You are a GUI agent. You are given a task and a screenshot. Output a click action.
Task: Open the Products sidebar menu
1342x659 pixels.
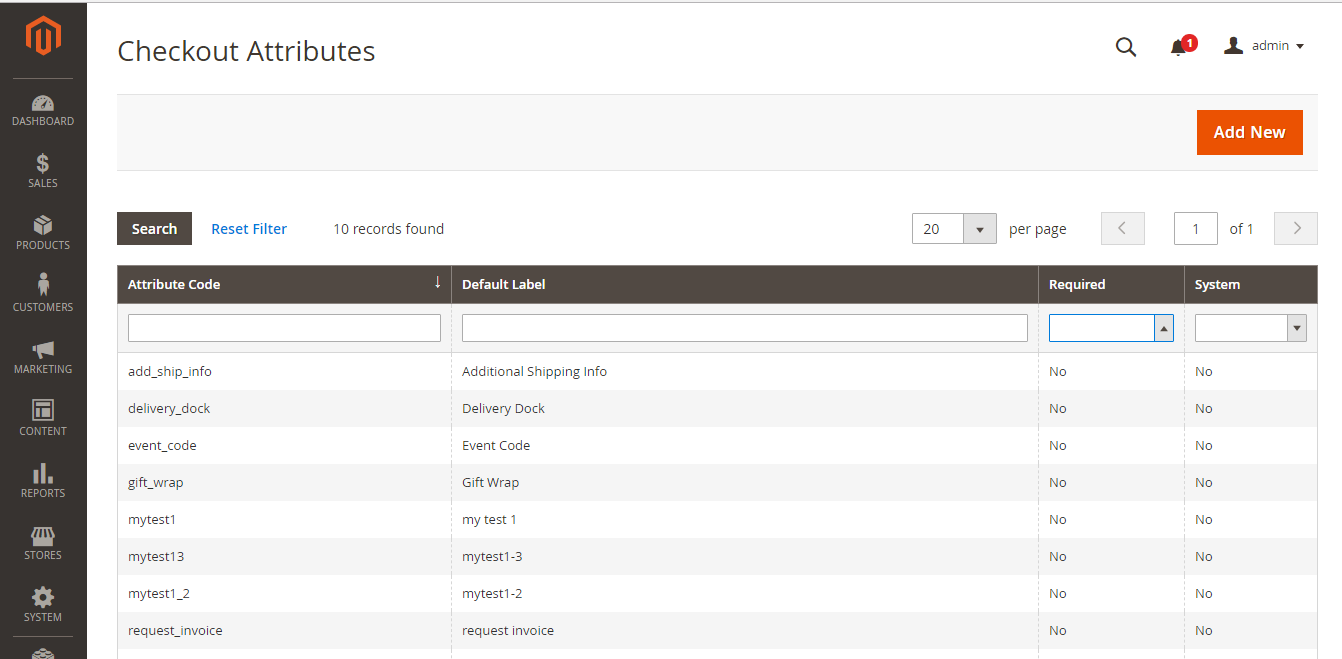[x=43, y=234]
